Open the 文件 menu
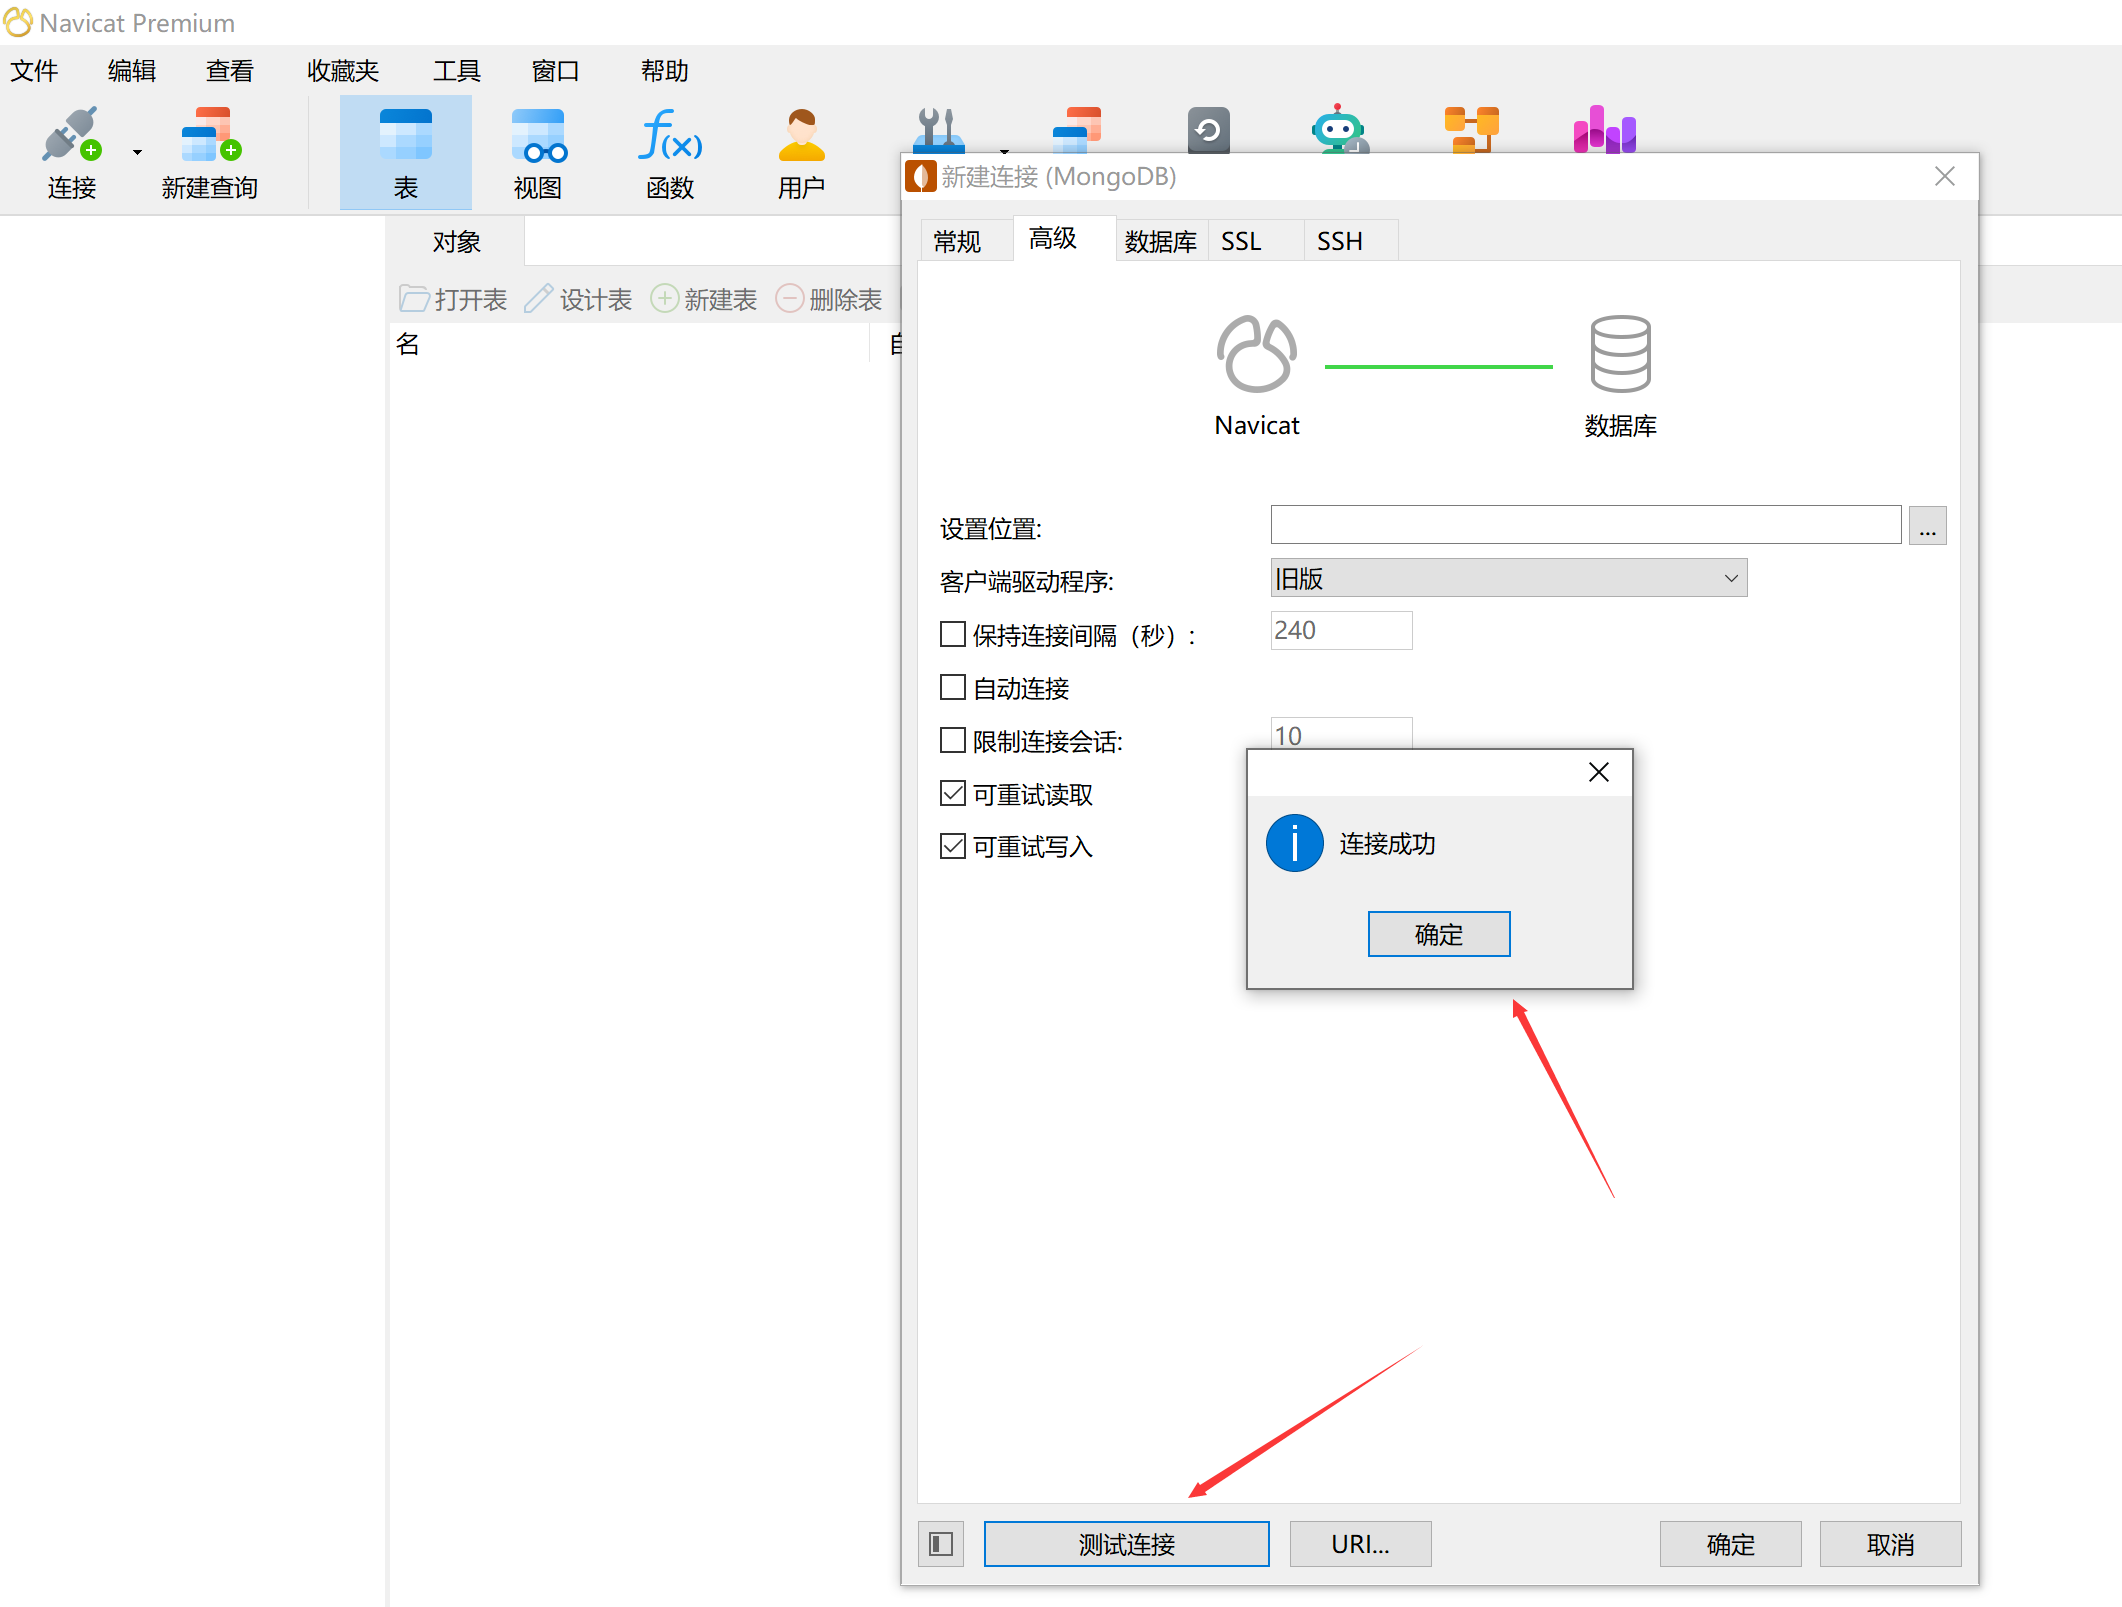The width and height of the screenshot is (2122, 1607). 34,71
